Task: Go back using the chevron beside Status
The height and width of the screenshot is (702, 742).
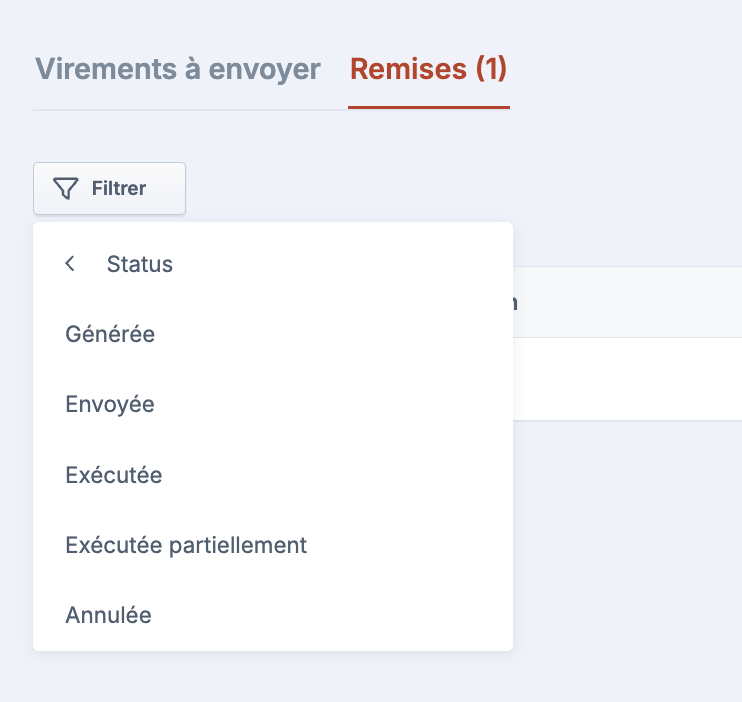Action: 70,264
